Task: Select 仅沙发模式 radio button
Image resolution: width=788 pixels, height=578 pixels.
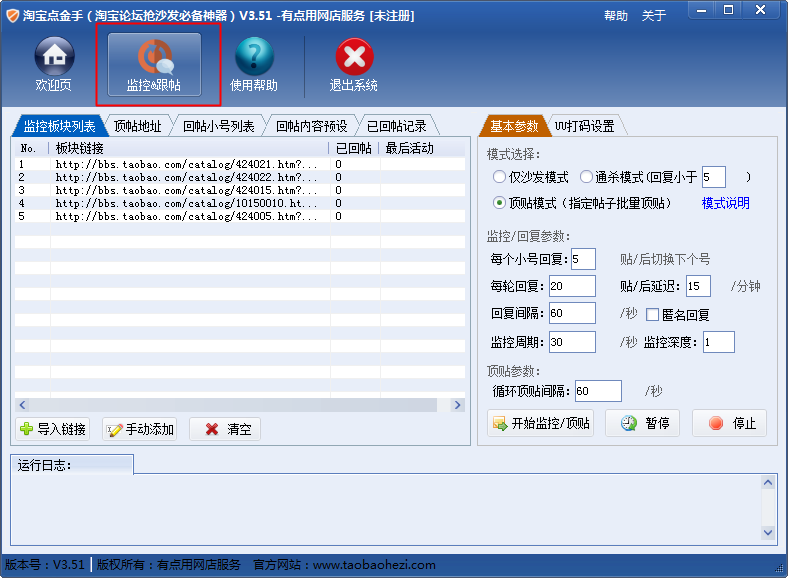Action: 499,176
